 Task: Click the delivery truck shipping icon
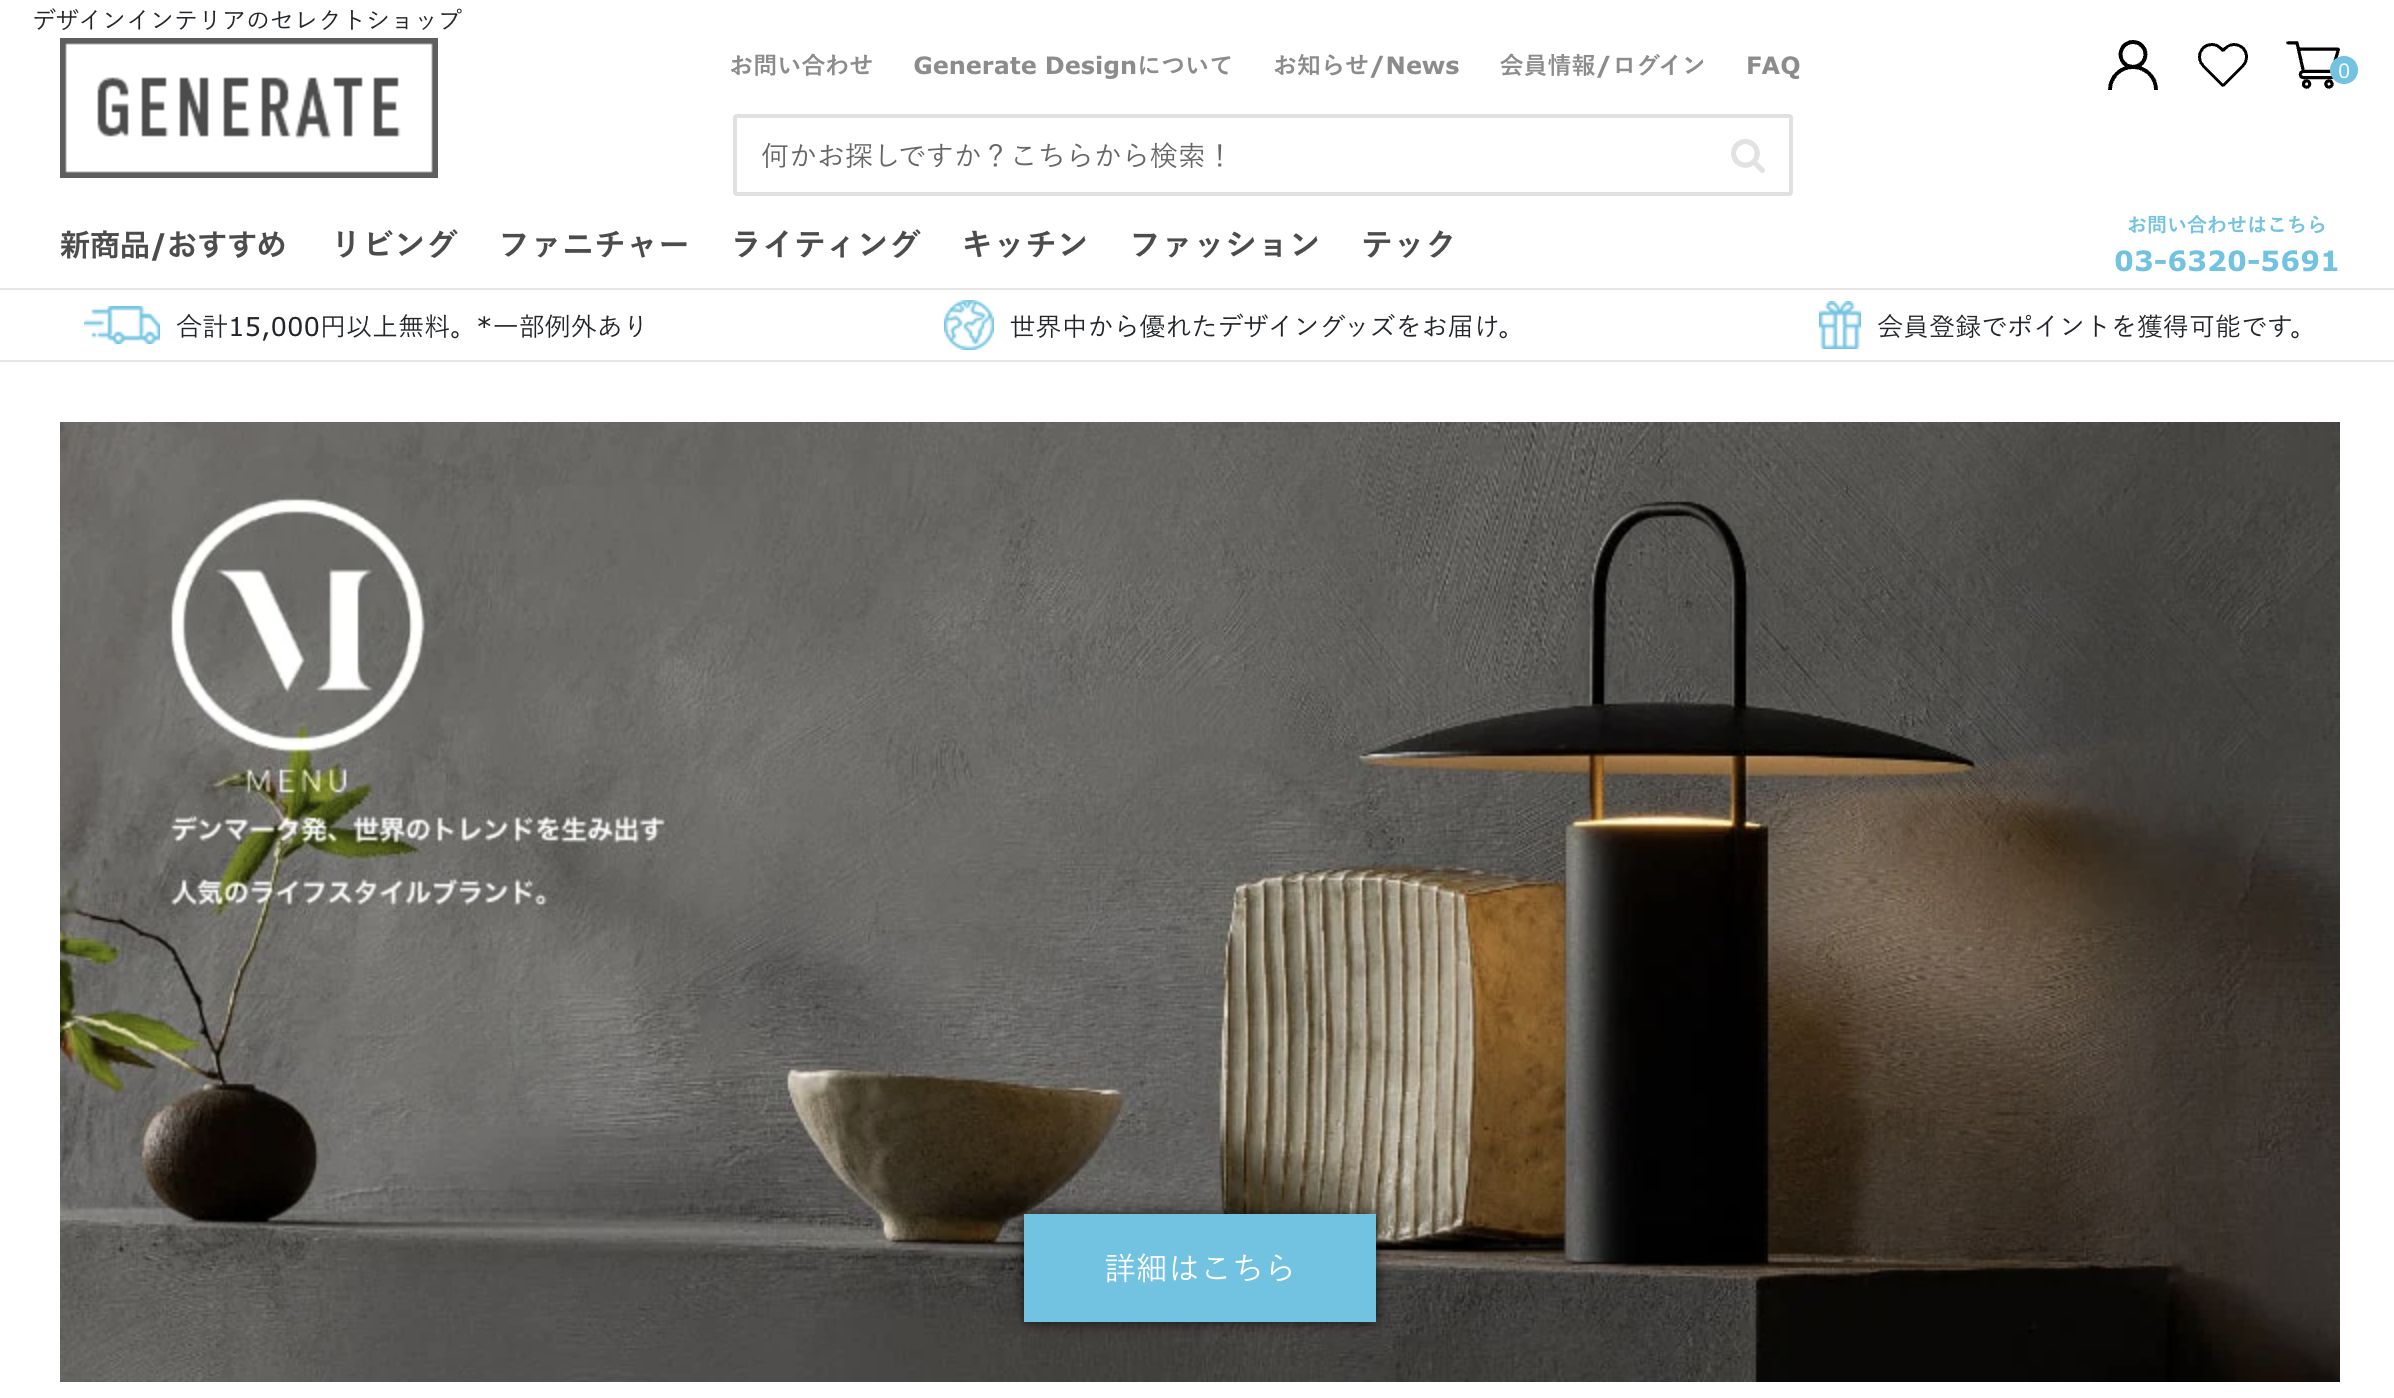tap(122, 325)
